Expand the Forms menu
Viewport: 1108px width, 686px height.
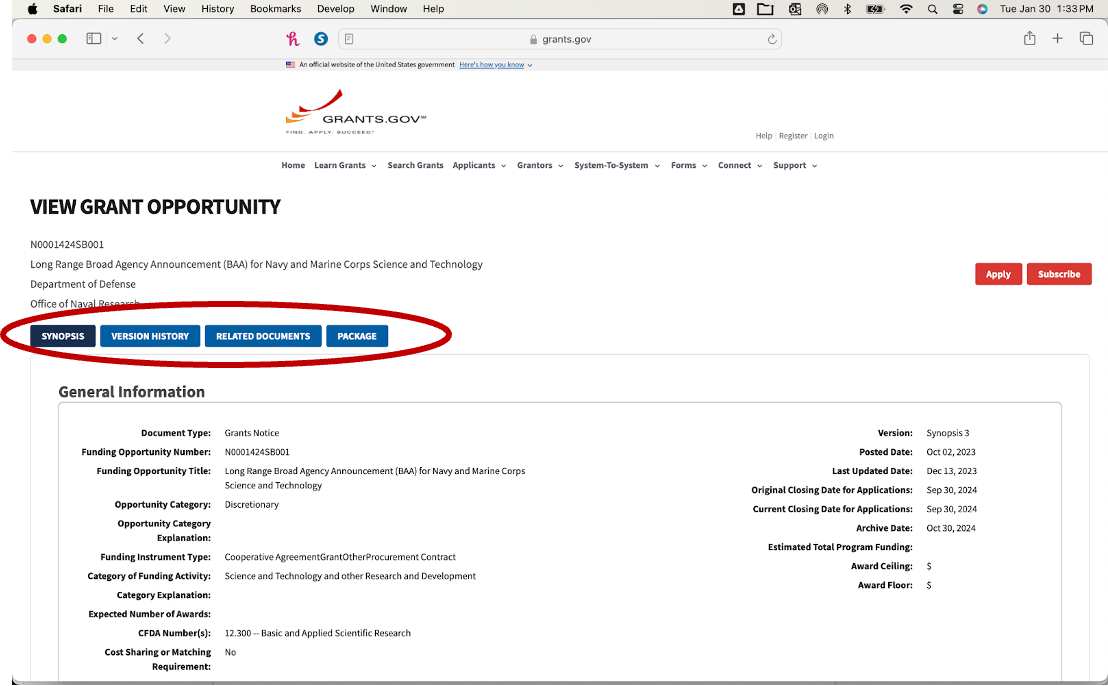(689, 165)
